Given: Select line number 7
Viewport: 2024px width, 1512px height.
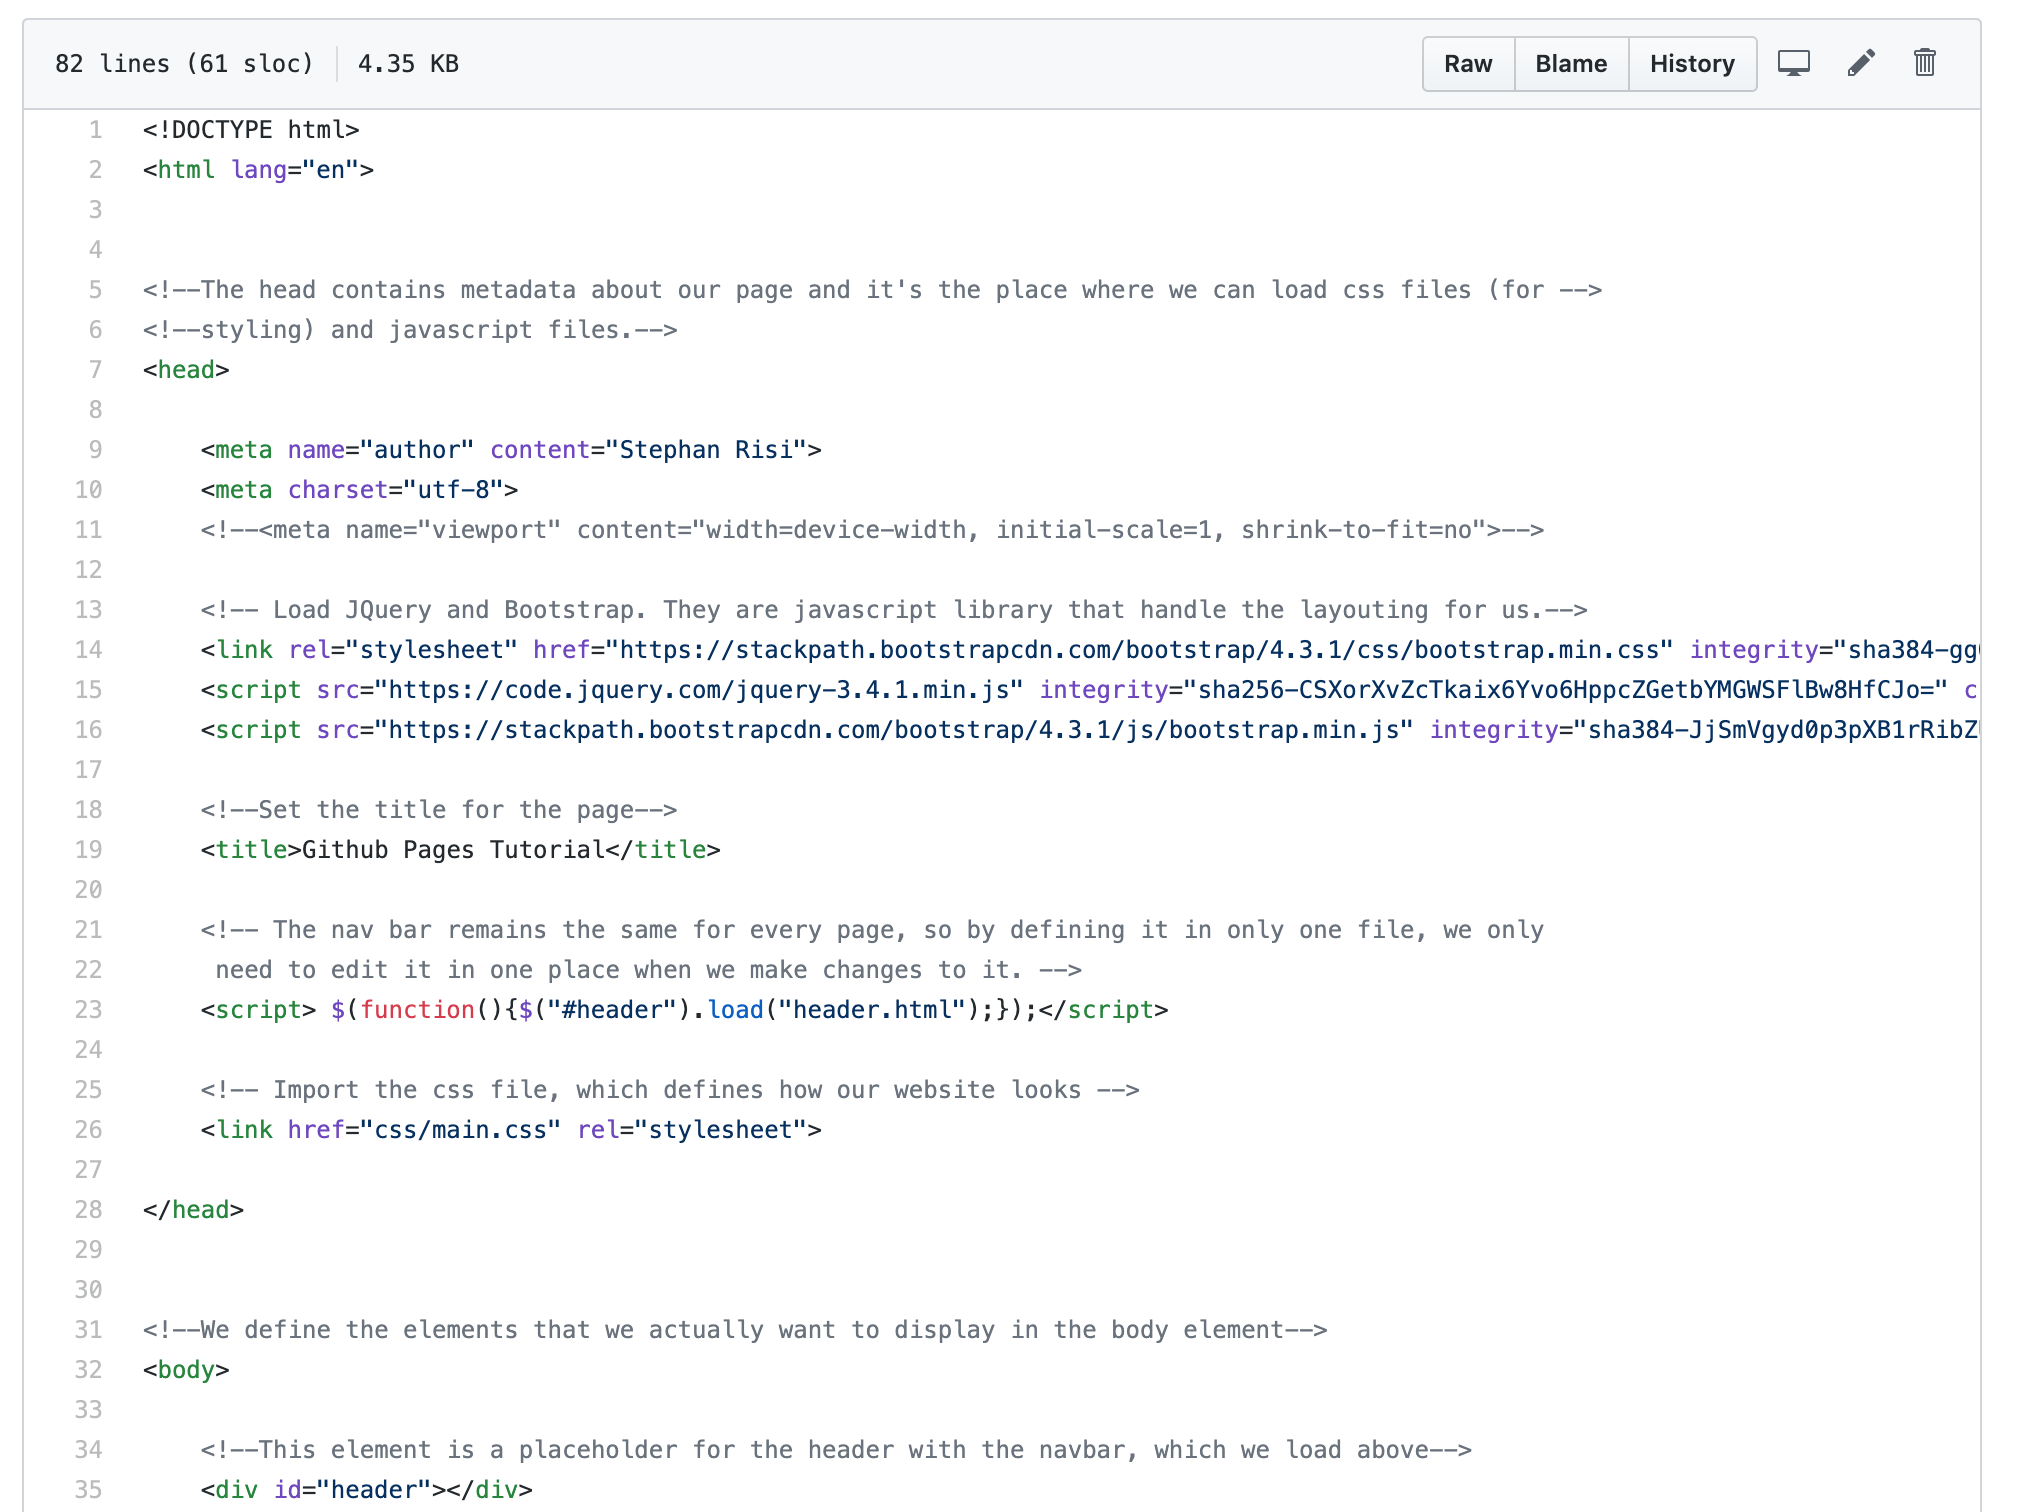Looking at the screenshot, I should (x=95, y=370).
